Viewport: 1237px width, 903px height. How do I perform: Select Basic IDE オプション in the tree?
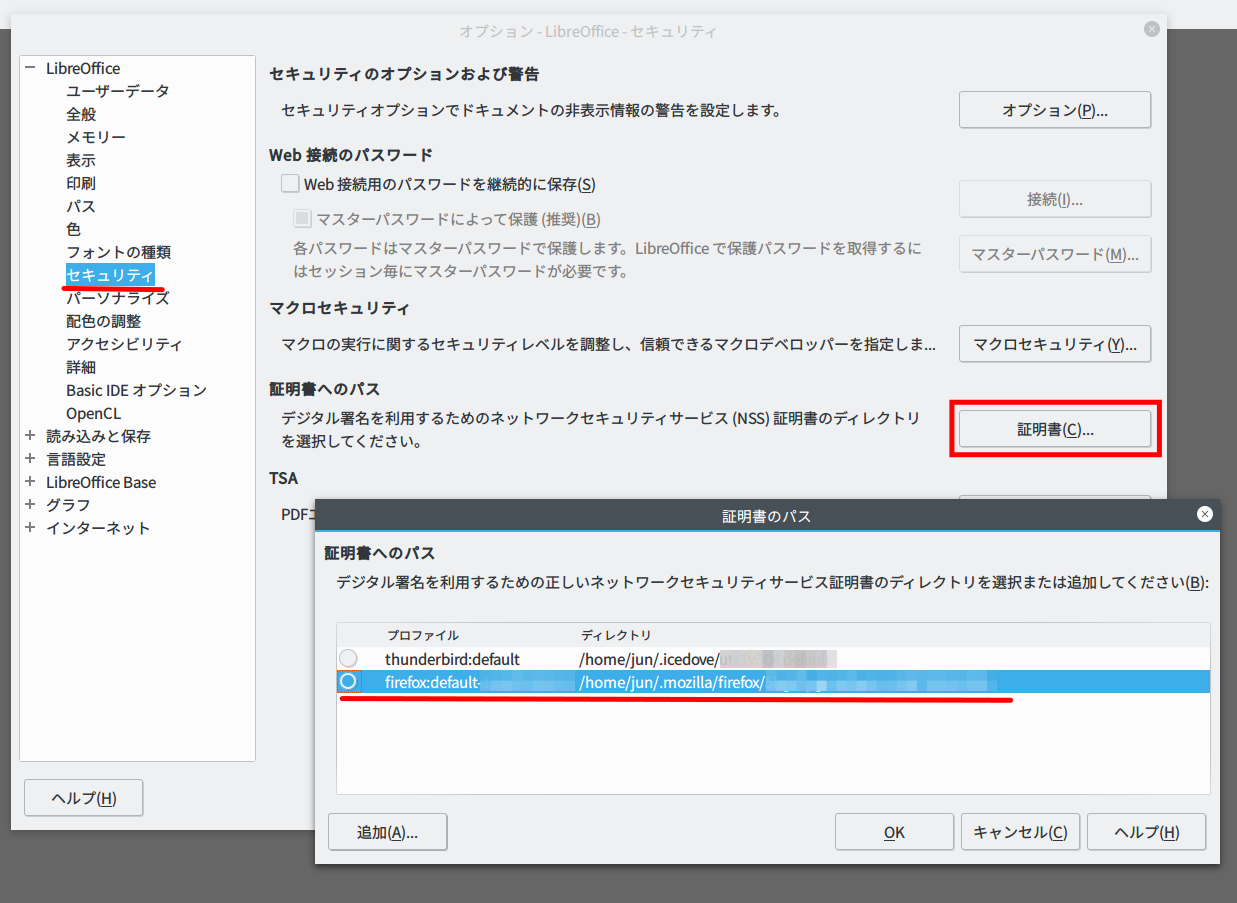tap(136, 390)
